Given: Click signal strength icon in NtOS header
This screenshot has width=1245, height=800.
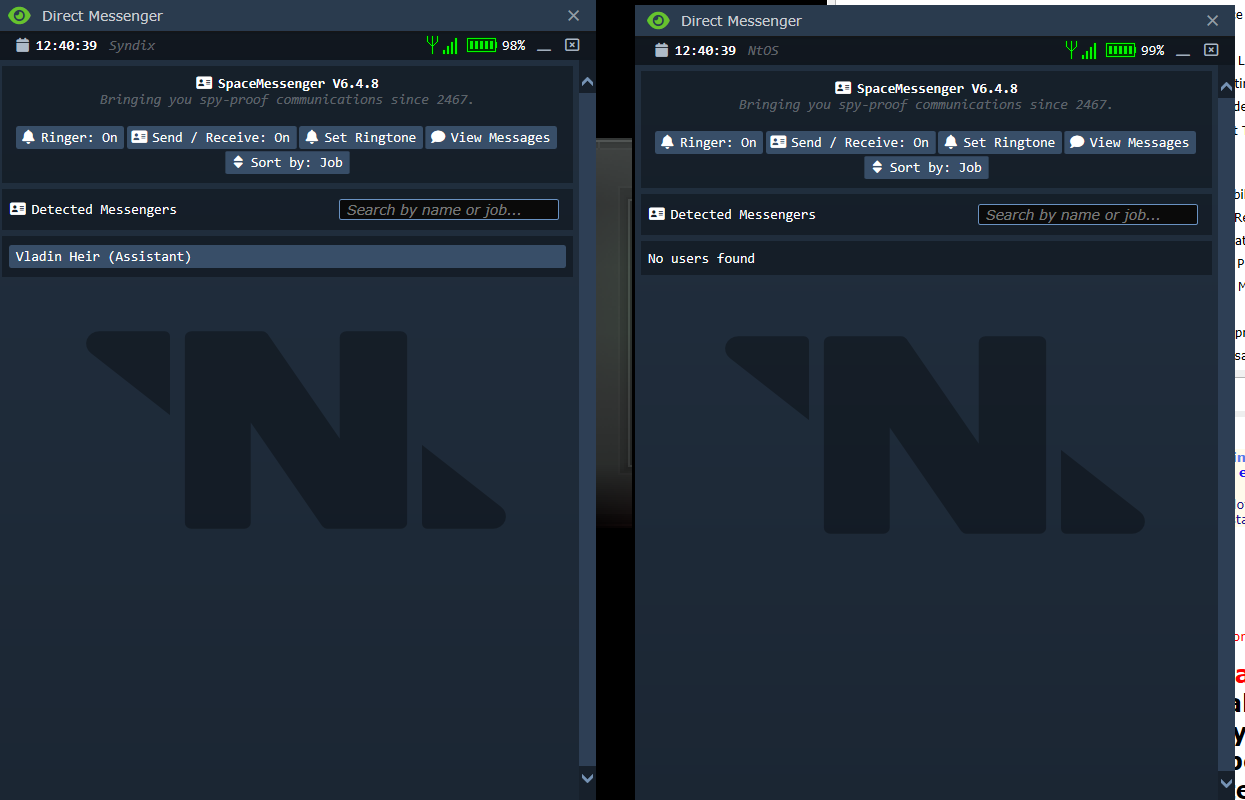Looking at the screenshot, I should click(x=1081, y=50).
